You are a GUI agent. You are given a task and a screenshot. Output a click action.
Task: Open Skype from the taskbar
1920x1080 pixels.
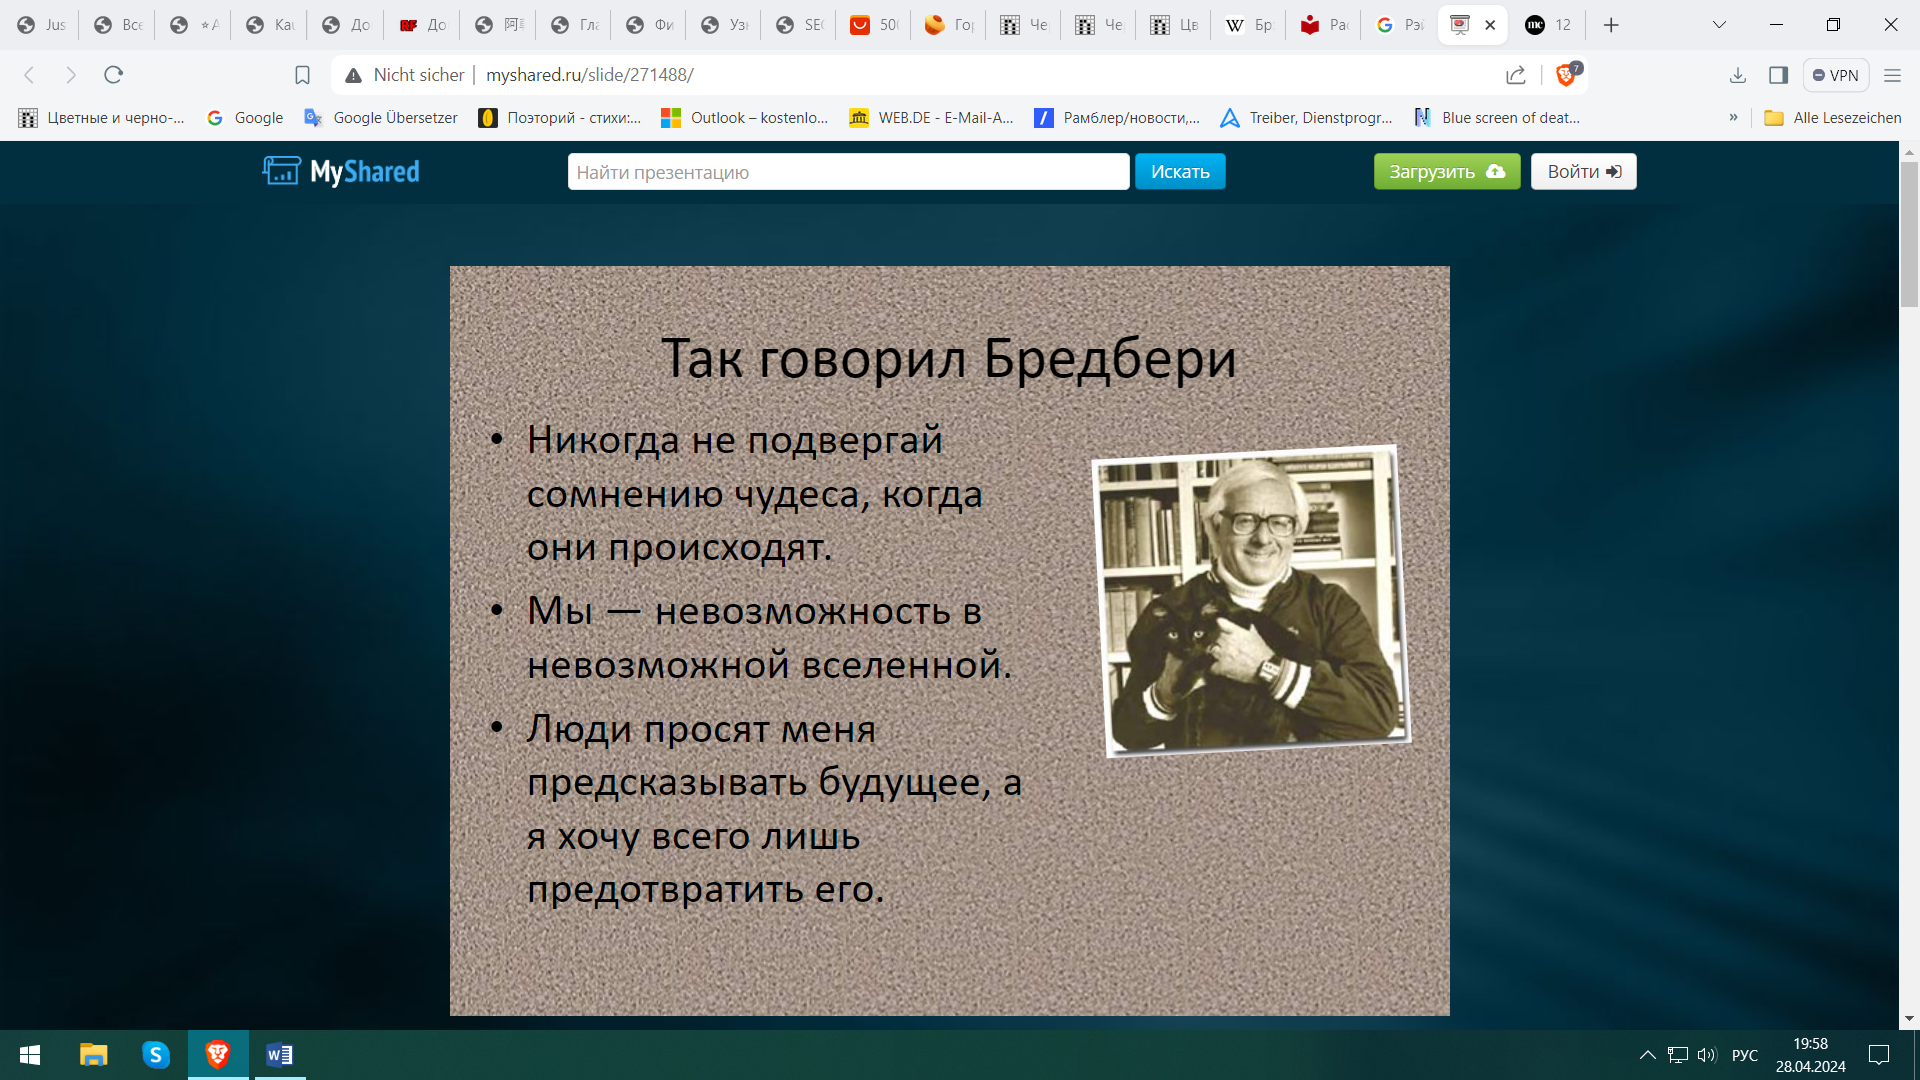pos(155,1055)
